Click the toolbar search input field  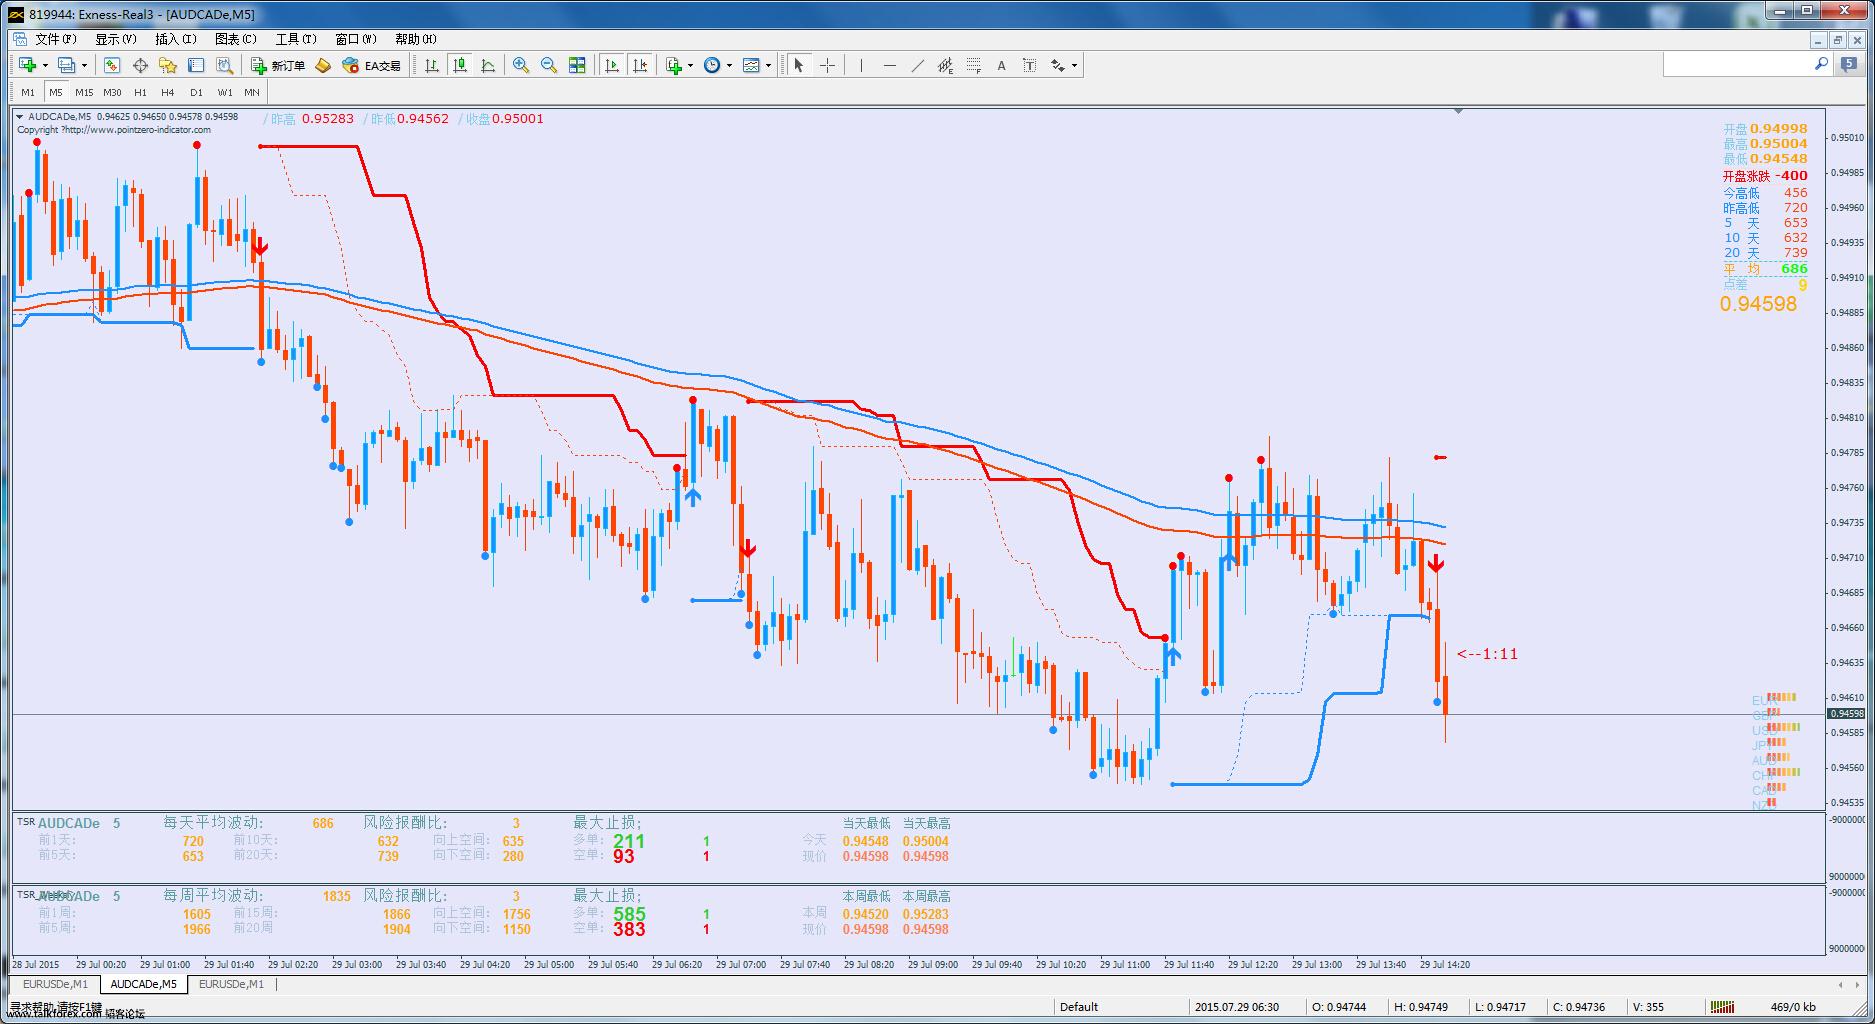[1738, 64]
